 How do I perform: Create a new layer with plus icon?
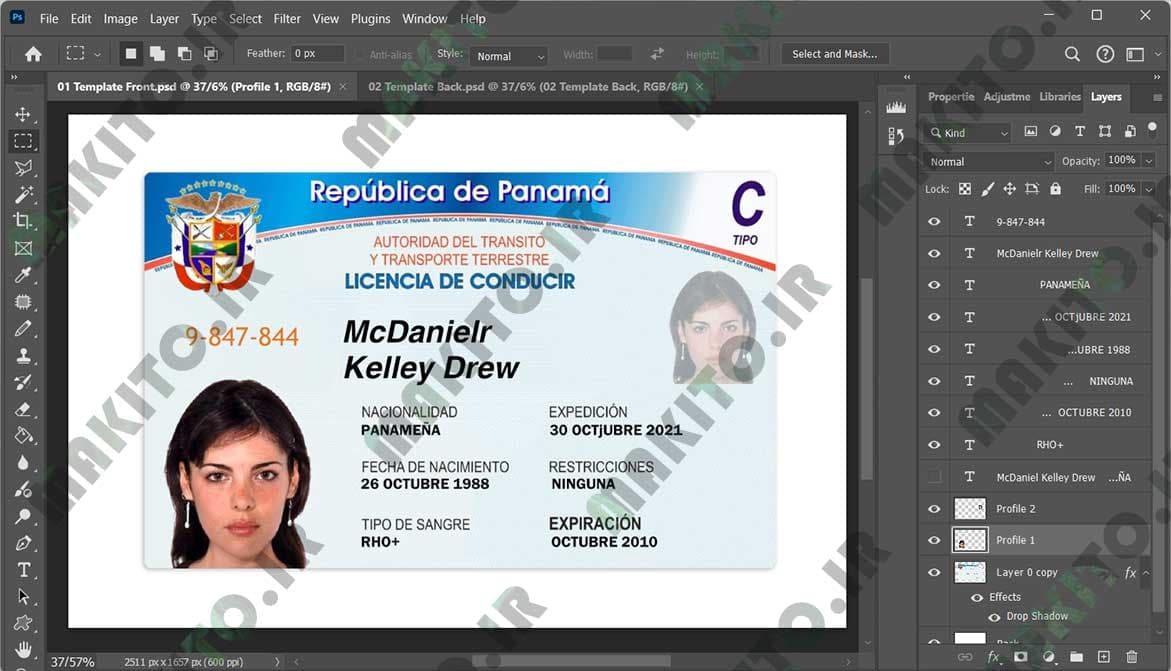click(x=1104, y=657)
